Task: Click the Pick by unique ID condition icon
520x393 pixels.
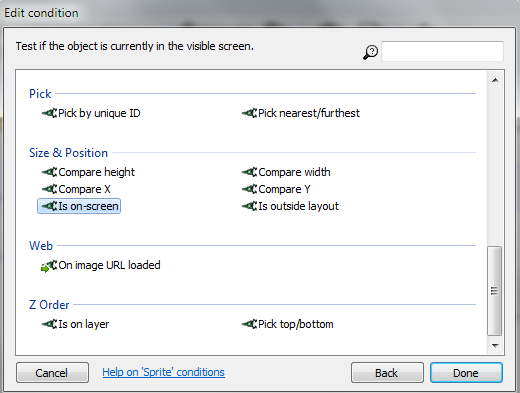Action: (49, 113)
